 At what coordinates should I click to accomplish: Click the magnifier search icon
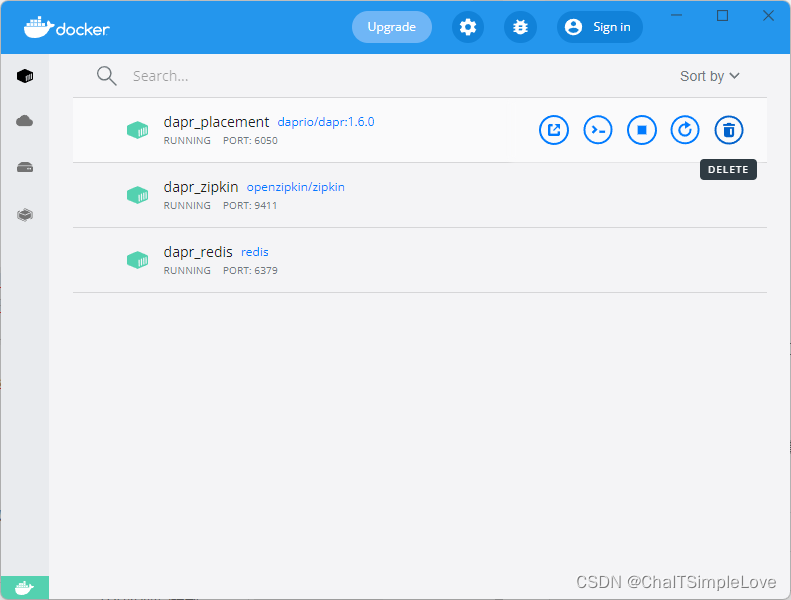pyautogui.click(x=106, y=76)
